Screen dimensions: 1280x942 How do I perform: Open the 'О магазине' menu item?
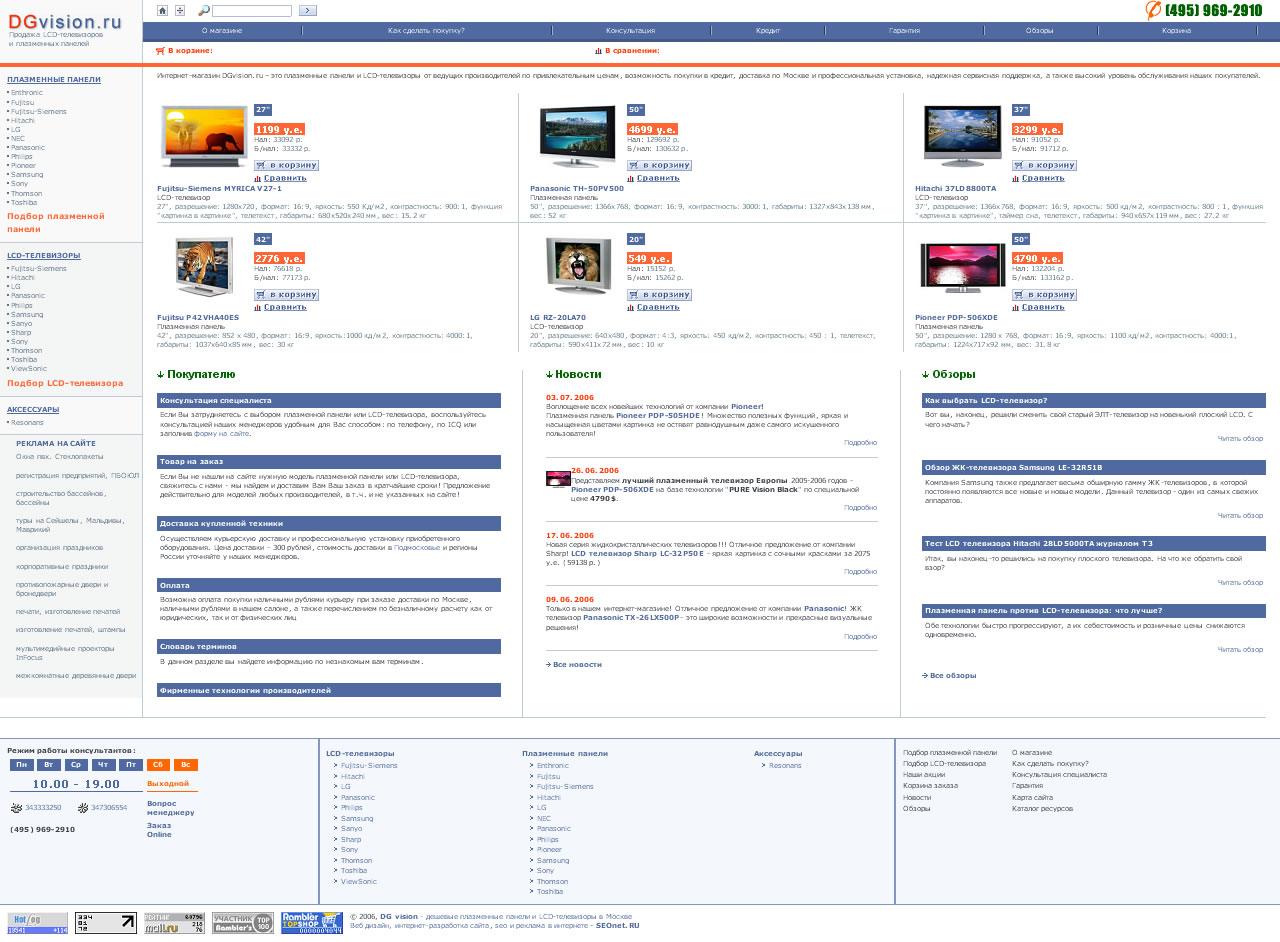(222, 31)
